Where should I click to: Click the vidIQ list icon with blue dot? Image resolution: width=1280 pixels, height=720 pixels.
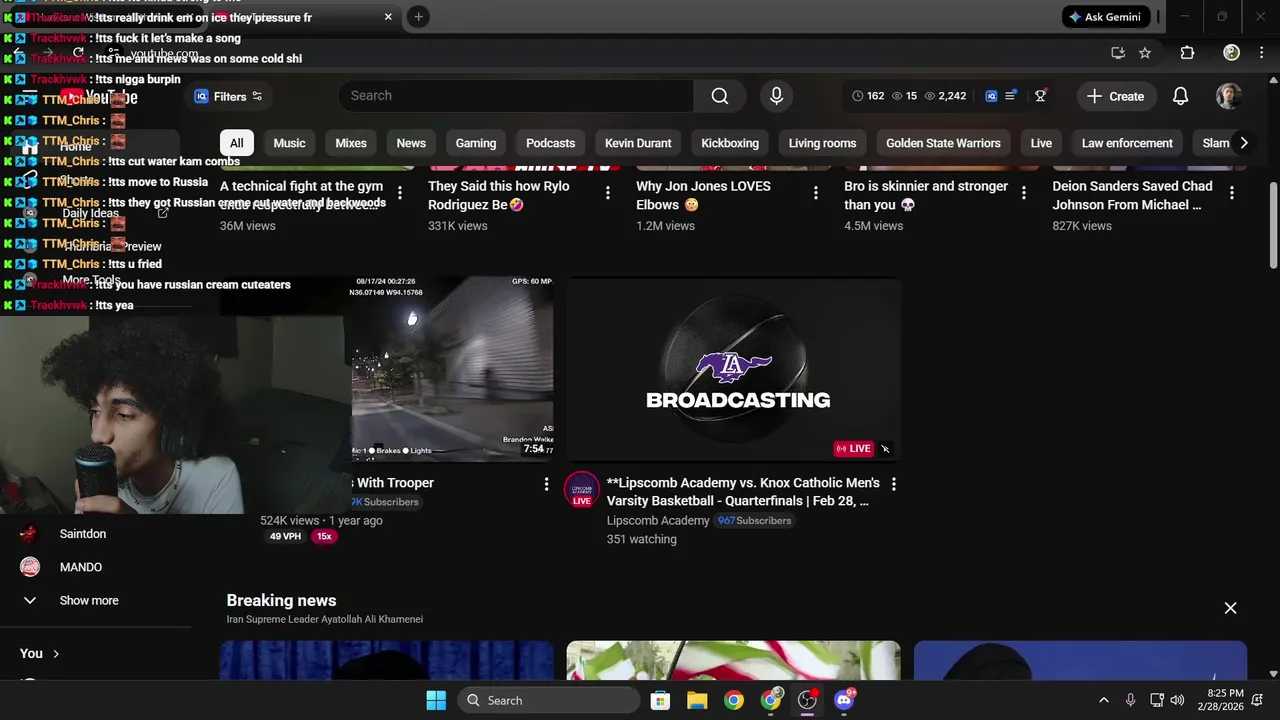tap(1011, 95)
